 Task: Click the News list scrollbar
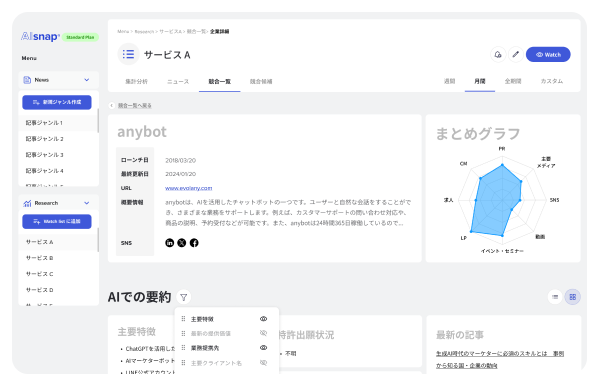click(98, 121)
